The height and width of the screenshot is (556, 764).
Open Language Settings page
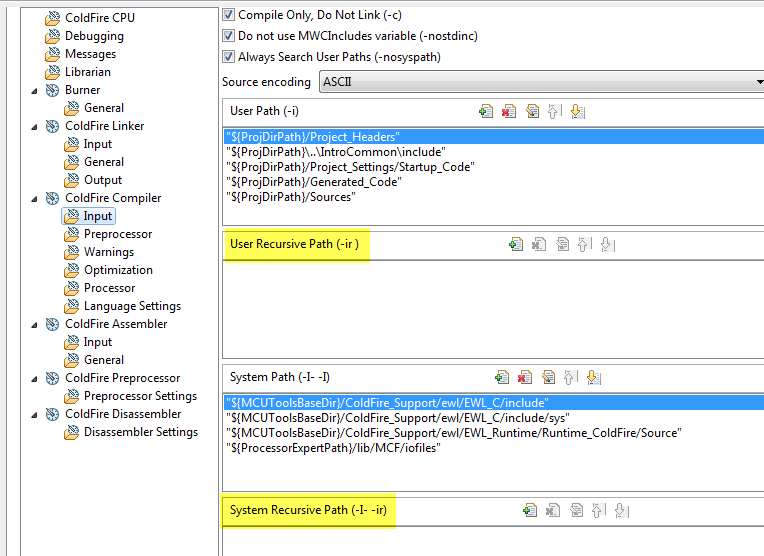click(133, 307)
